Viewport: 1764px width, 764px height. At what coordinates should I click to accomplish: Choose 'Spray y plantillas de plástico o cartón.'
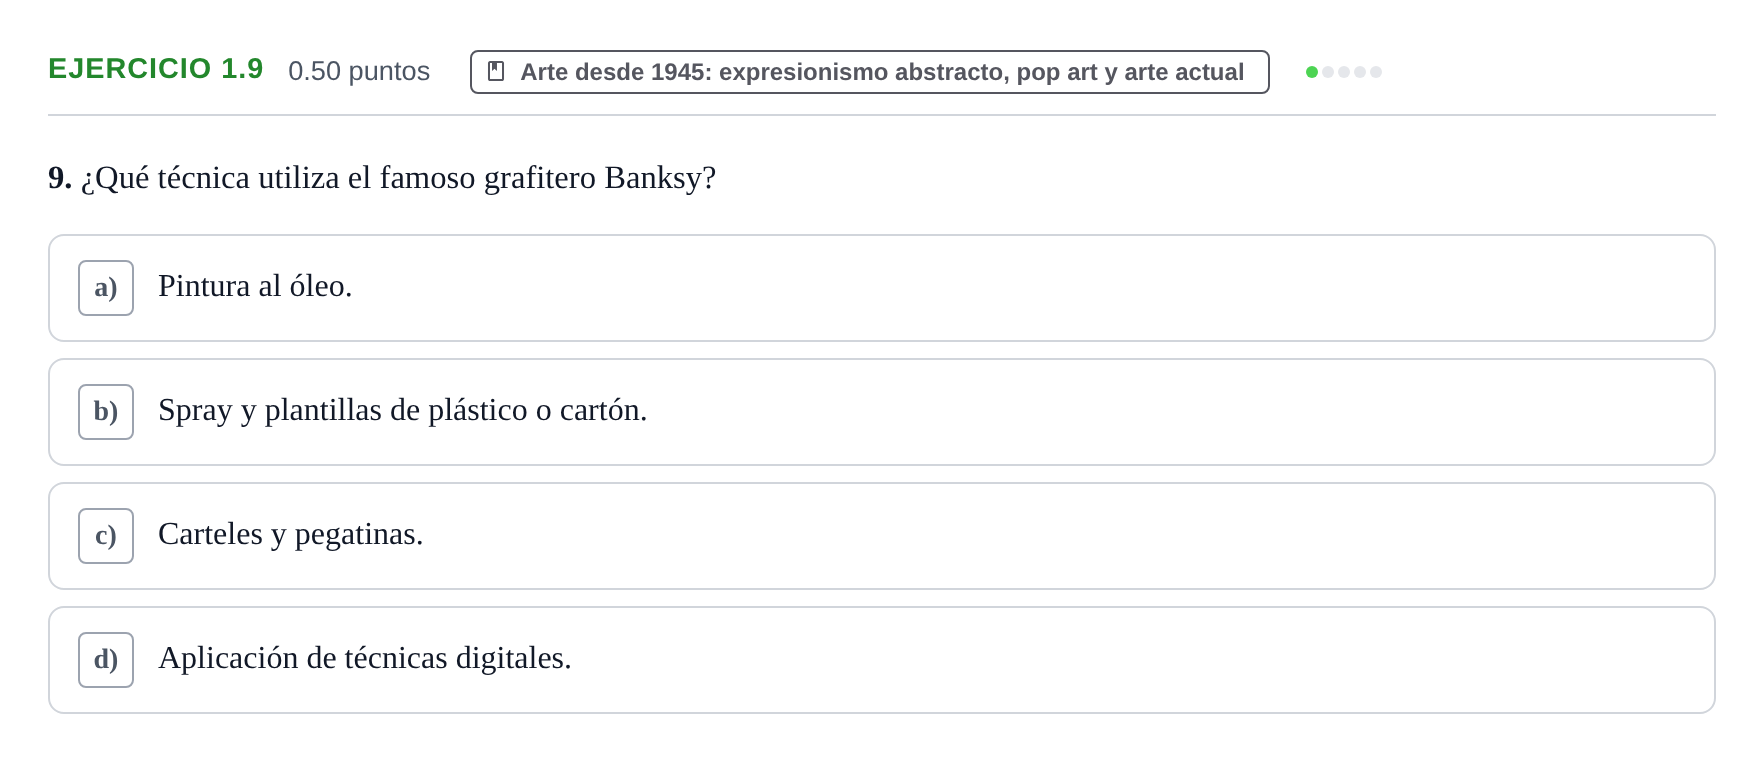pyautogui.click(x=402, y=411)
